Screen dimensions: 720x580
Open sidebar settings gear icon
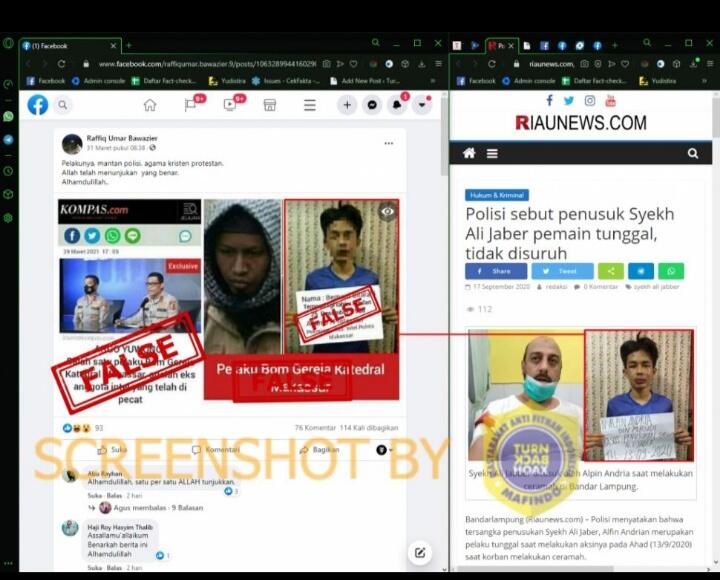8,218
